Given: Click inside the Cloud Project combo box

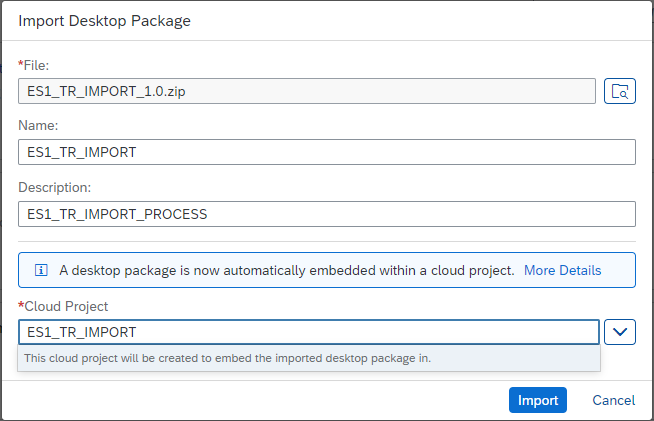Looking at the screenshot, I should point(309,332).
